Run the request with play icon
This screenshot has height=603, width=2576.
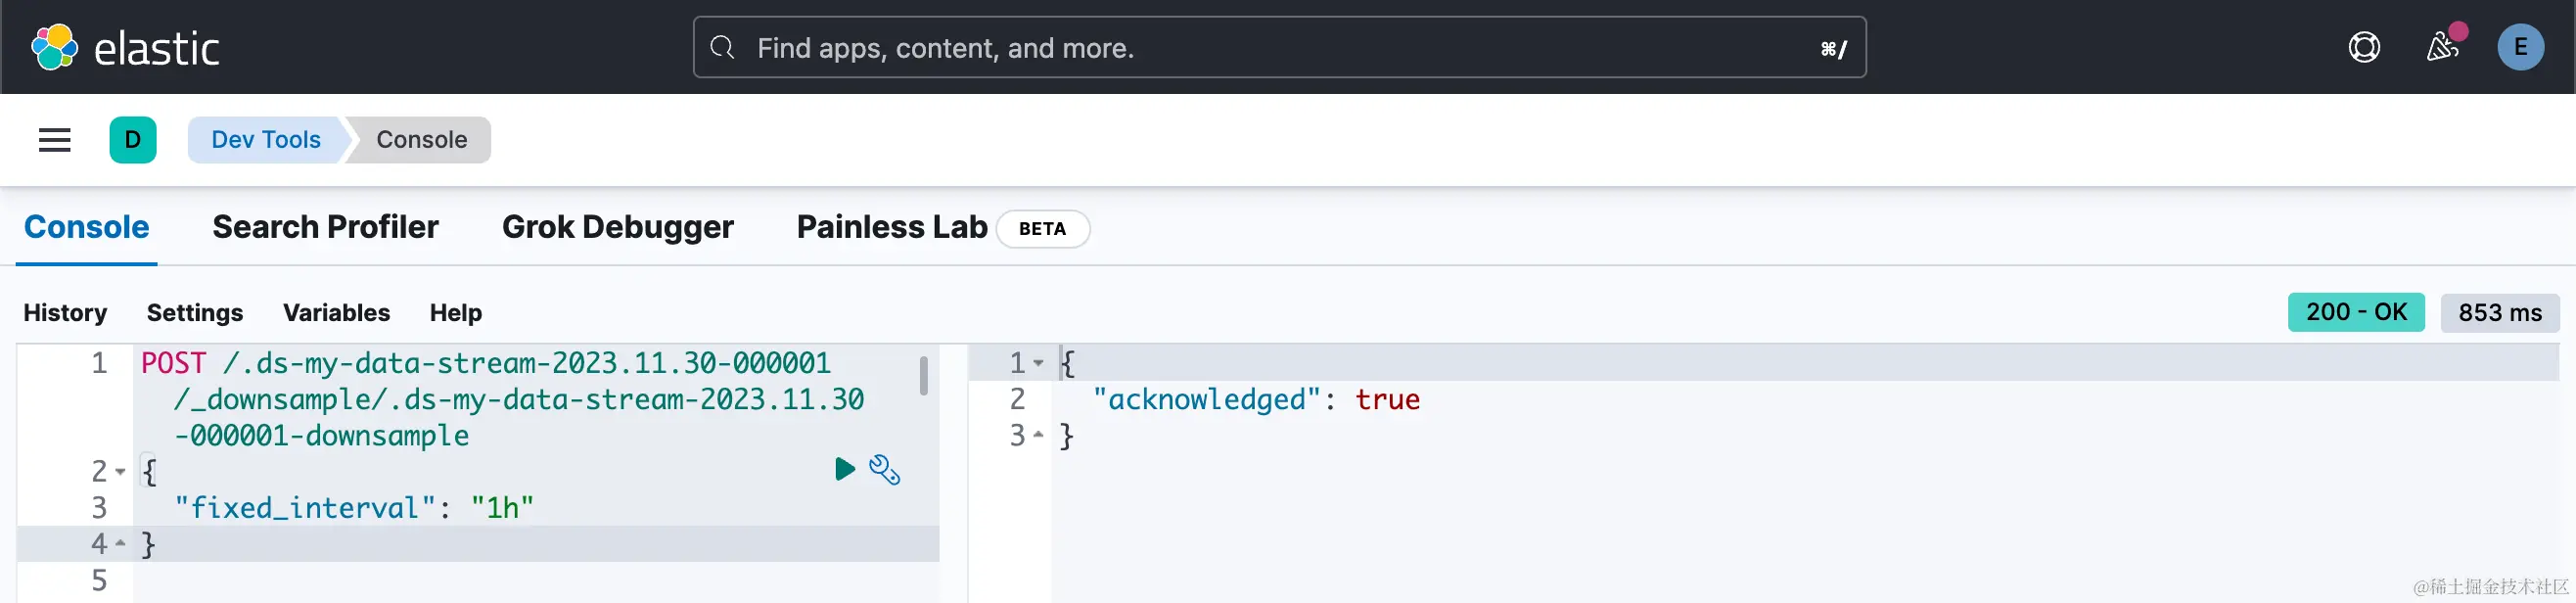pos(844,469)
